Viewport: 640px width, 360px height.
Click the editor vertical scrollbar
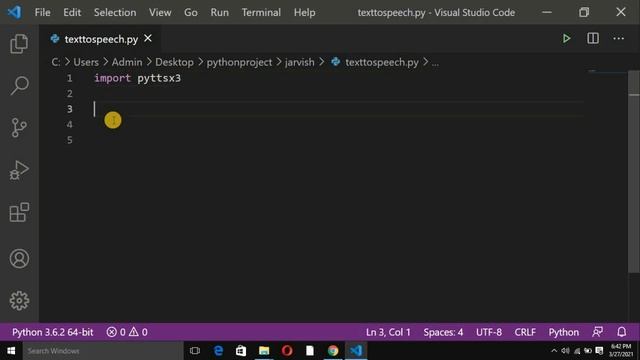633,171
